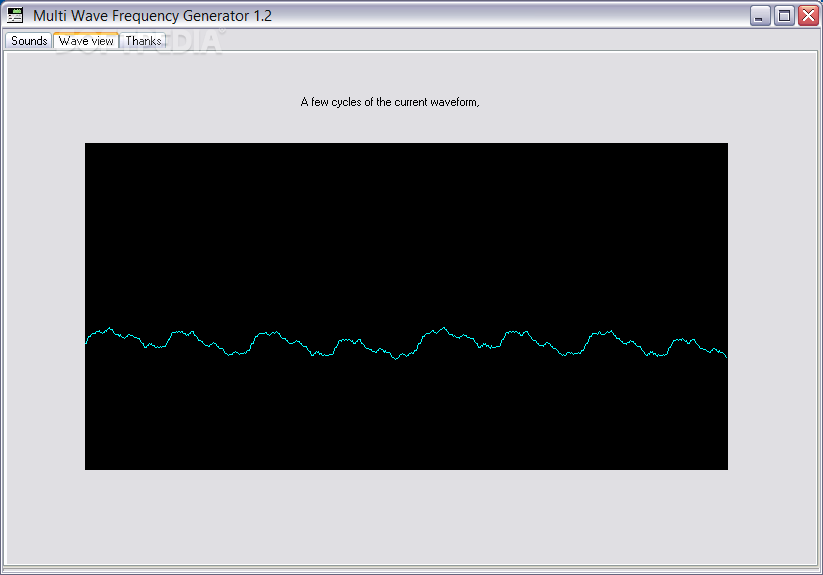Close the Multi Wave Frequency Generator window
Viewport: 823px width, 575px height.
[x=808, y=16]
